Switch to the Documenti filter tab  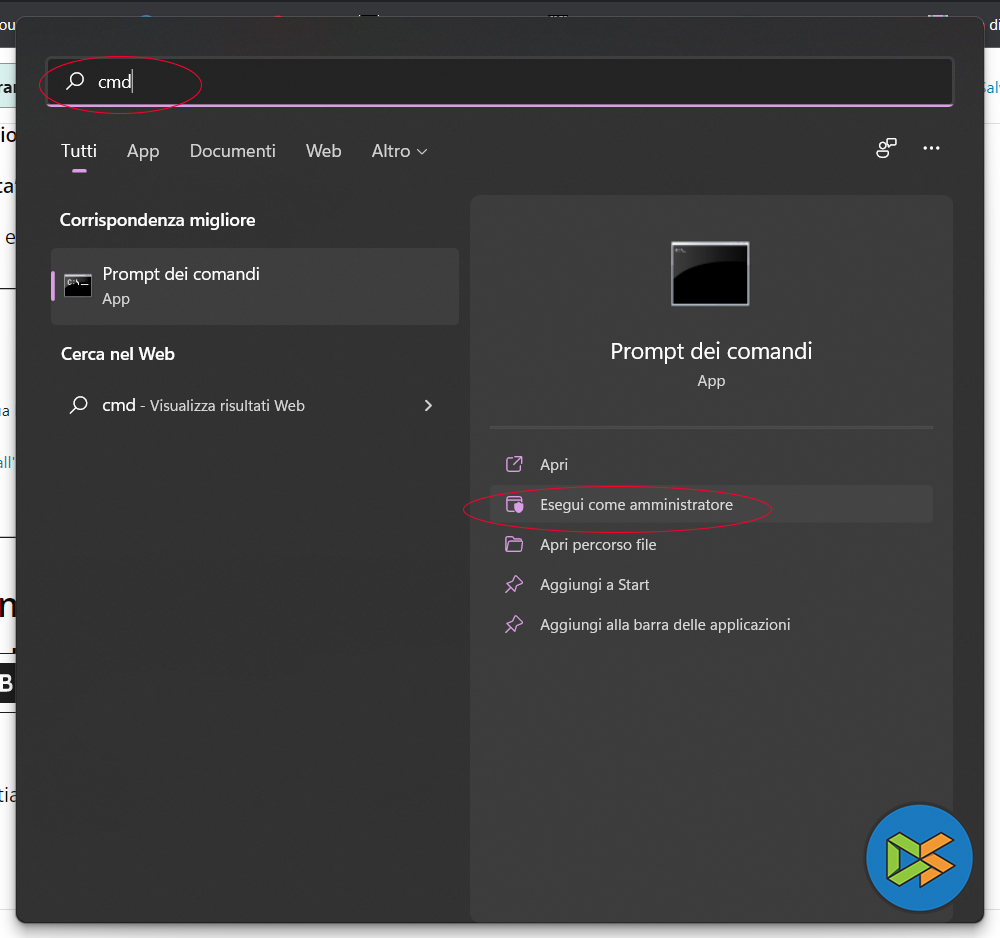click(x=232, y=151)
